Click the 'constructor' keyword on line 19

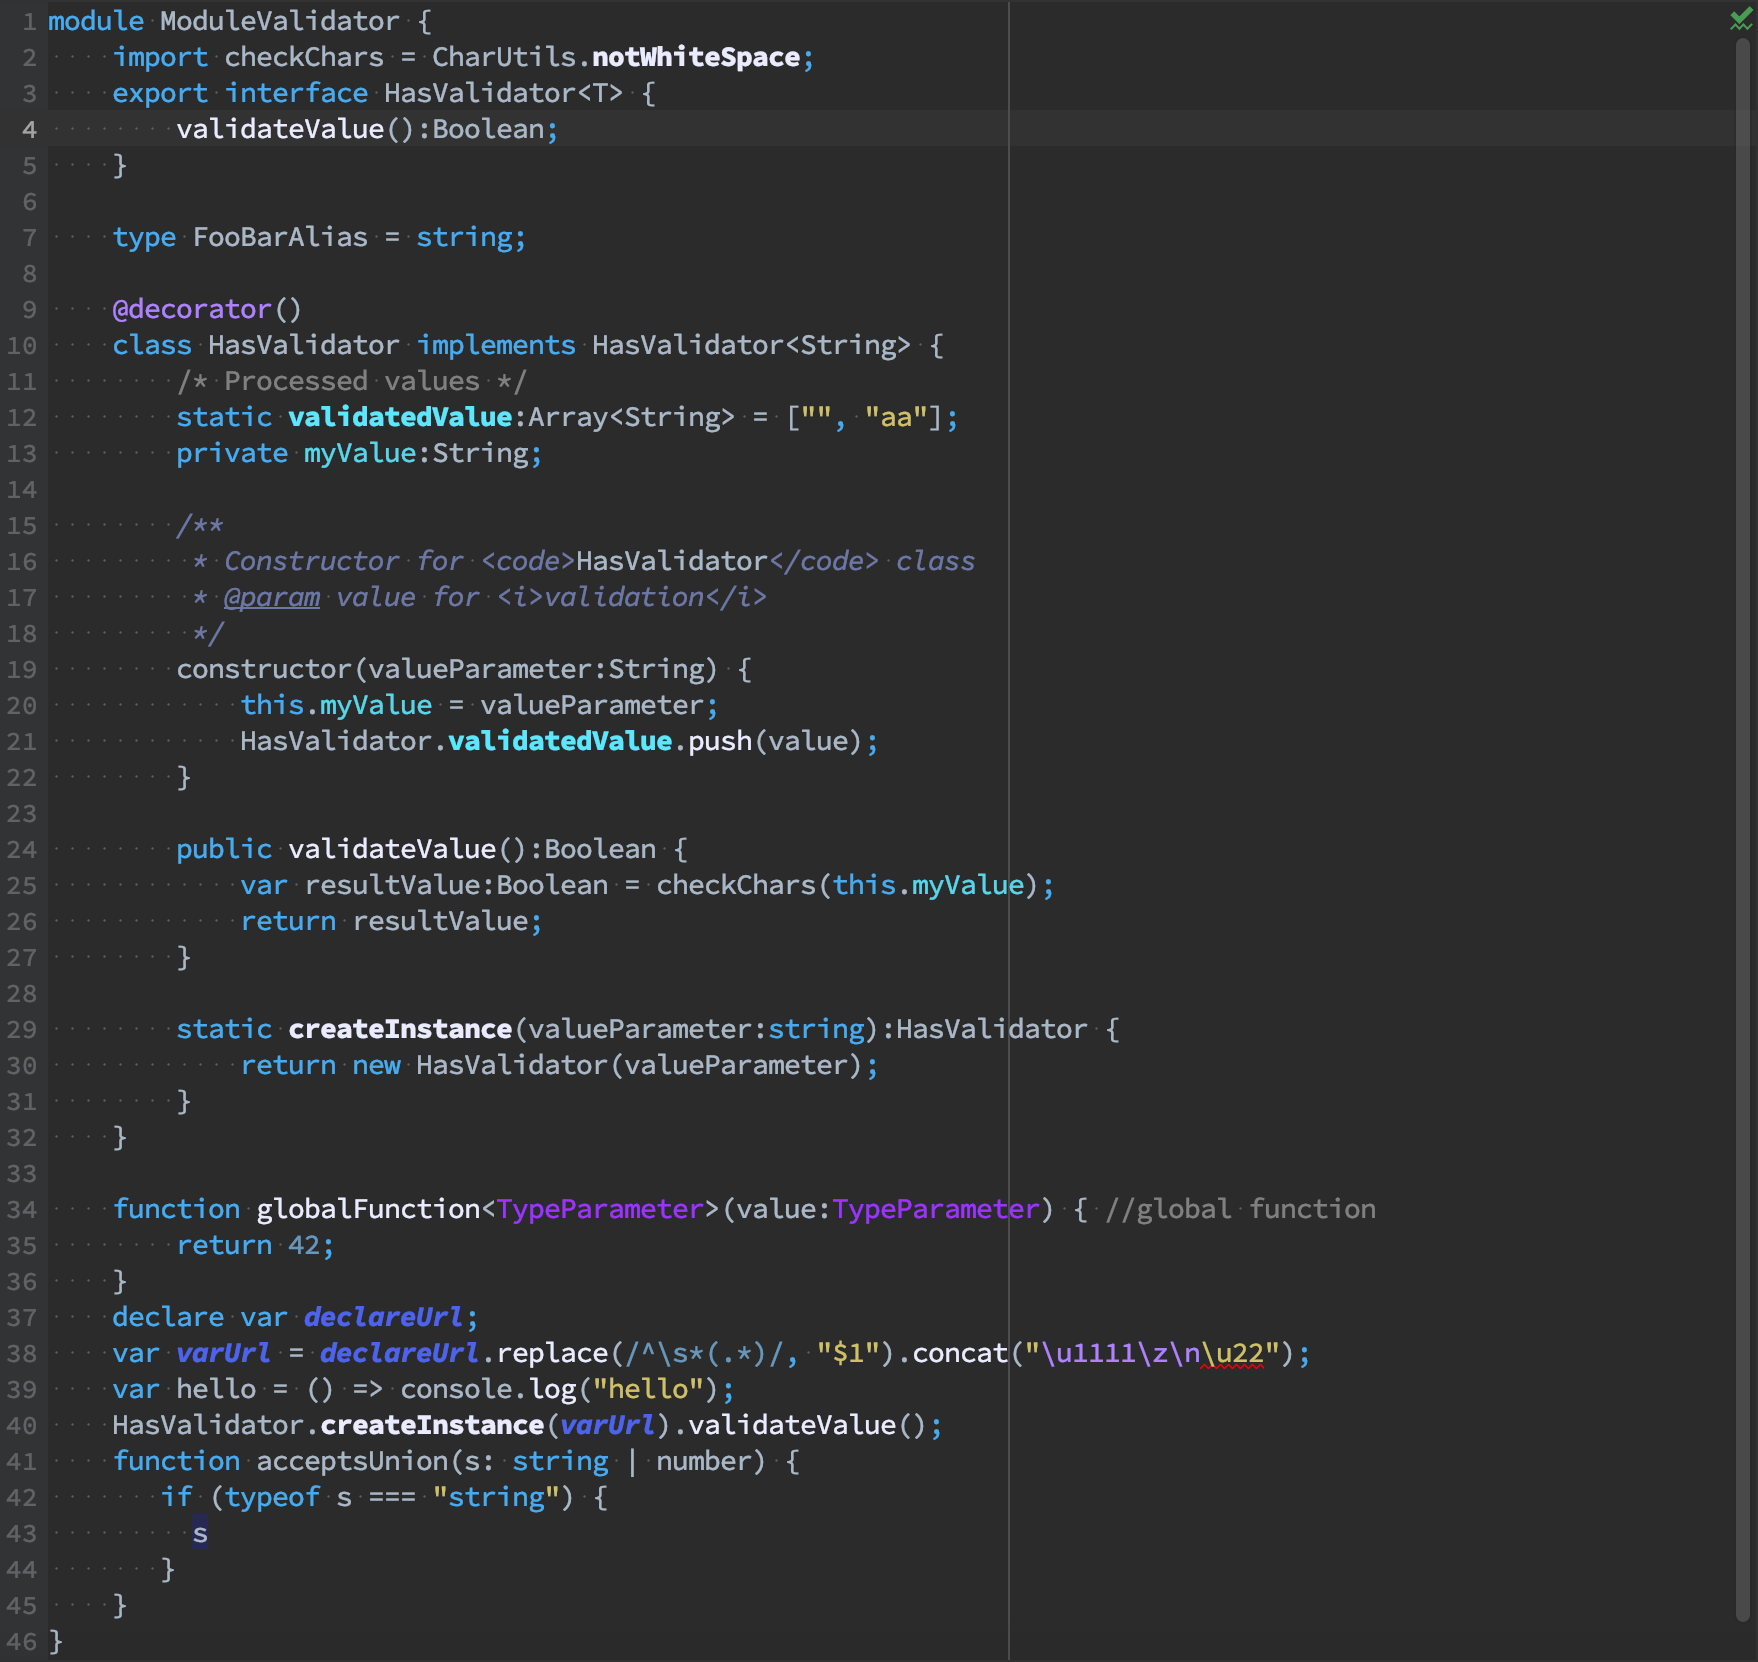tap(264, 669)
